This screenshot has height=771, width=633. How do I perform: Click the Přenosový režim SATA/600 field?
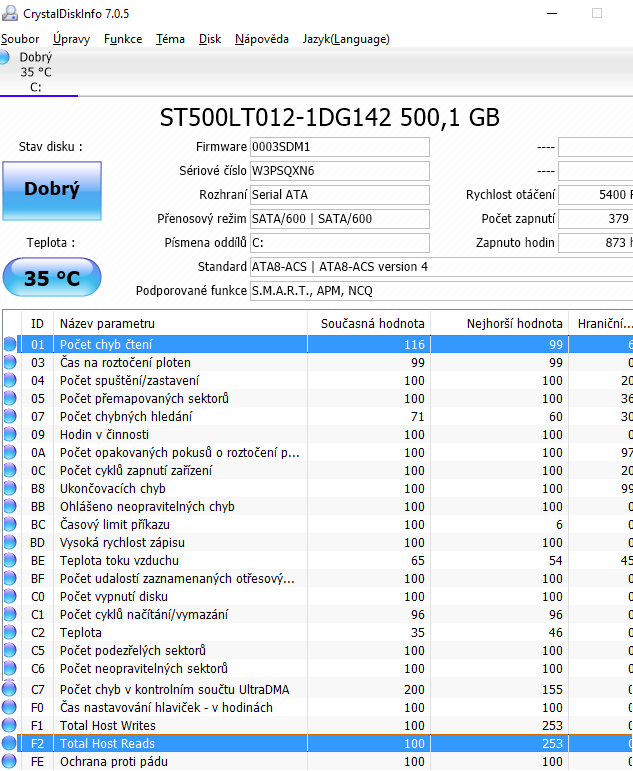[340, 219]
